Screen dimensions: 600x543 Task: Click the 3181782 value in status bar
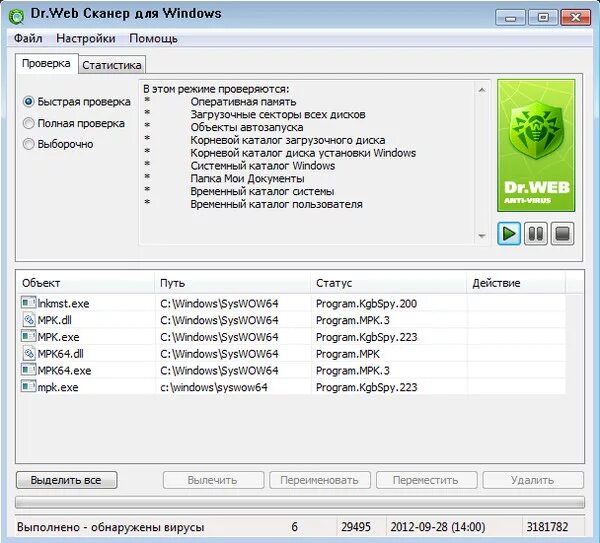[x=547, y=527]
